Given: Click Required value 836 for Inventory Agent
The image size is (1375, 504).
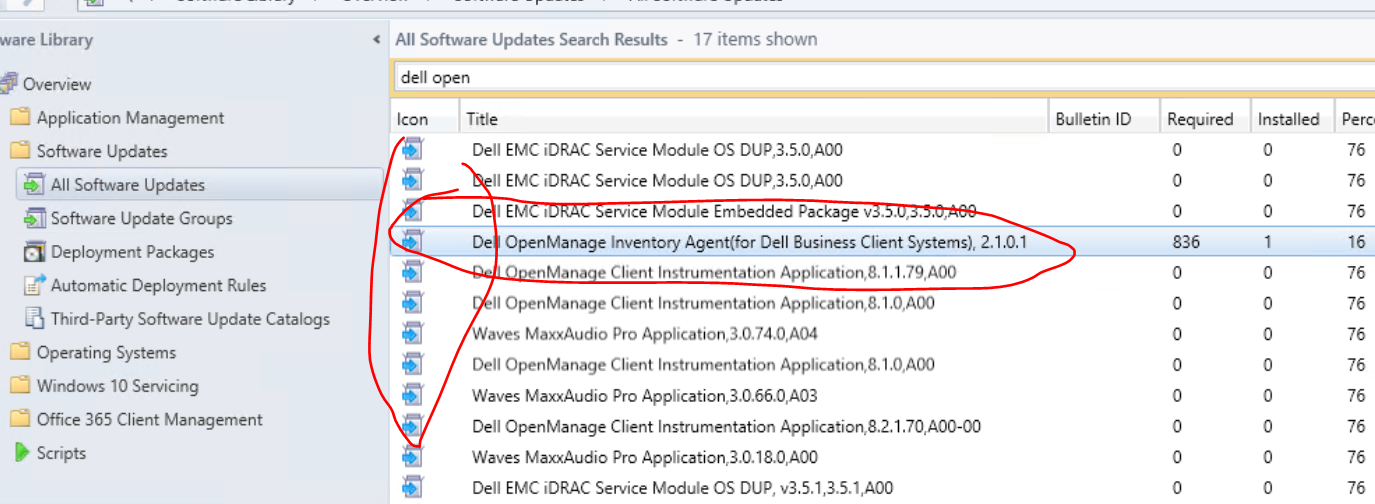Looking at the screenshot, I should [x=1187, y=242].
